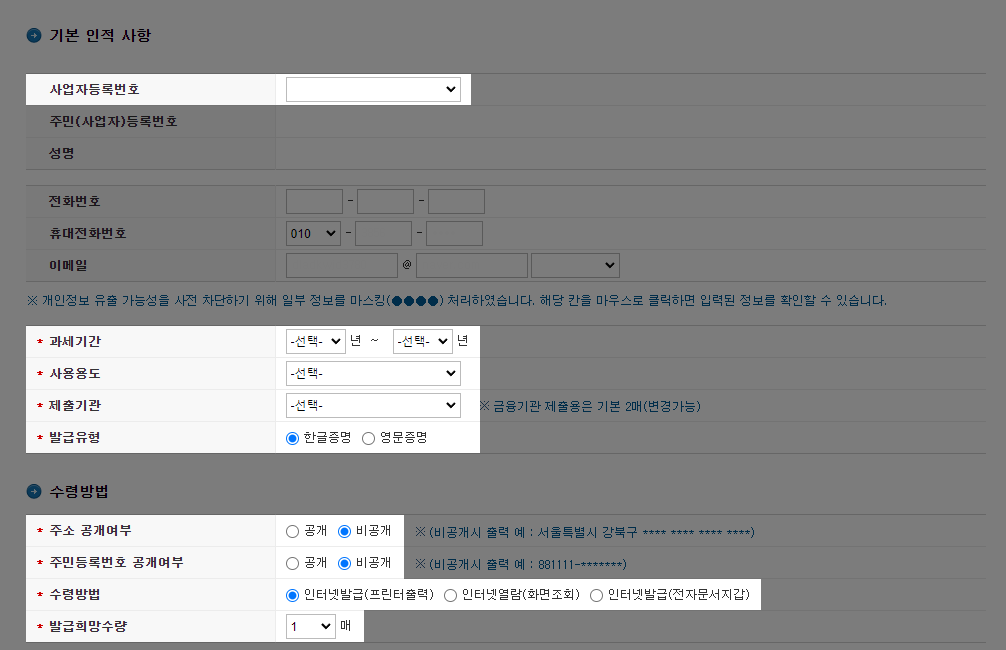
Task: Select 인터넷발급(전자문서지갑) receiving method
Action: [x=596, y=594]
